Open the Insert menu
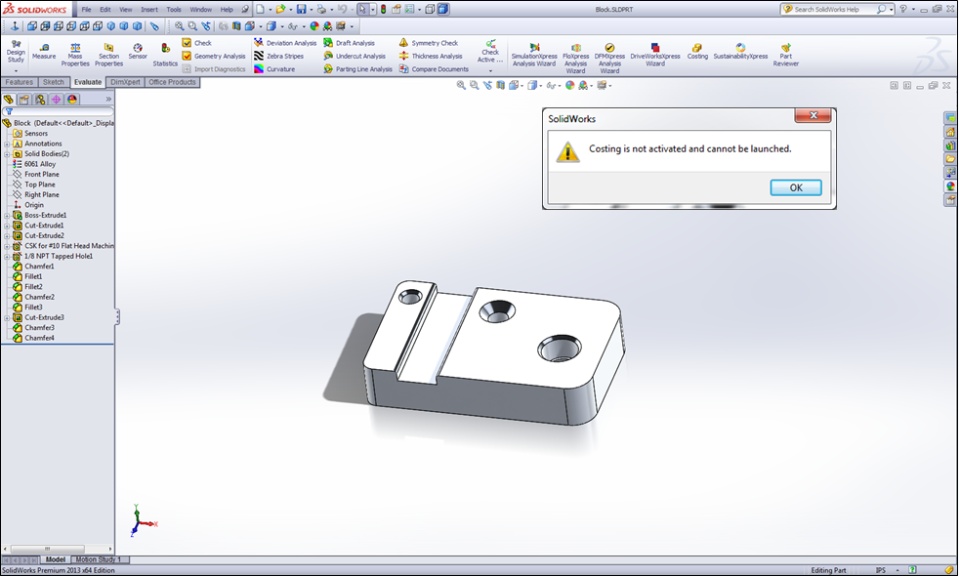 [x=149, y=9]
